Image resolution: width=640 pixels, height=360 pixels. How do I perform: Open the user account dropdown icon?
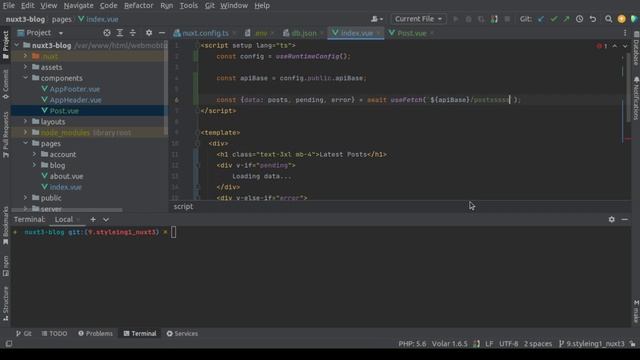pos(377,19)
